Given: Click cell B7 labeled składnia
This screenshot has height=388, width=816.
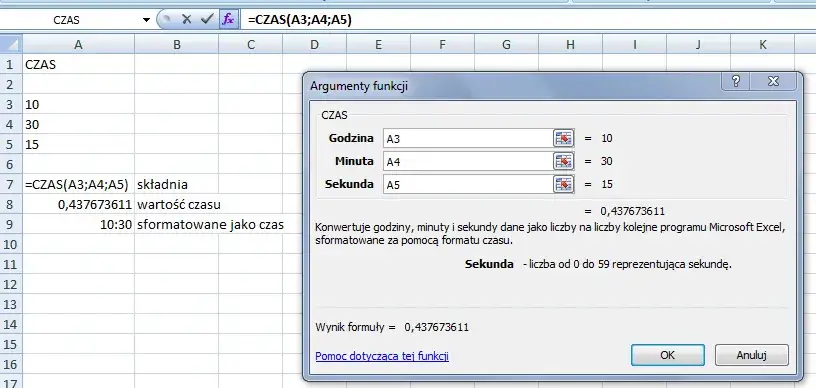Looking at the screenshot, I should [176, 184].
